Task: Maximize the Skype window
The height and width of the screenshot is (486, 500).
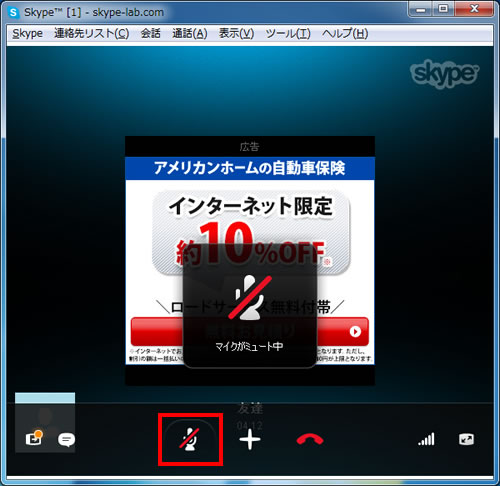Action: pyautogui.click(x=443, y=9)
